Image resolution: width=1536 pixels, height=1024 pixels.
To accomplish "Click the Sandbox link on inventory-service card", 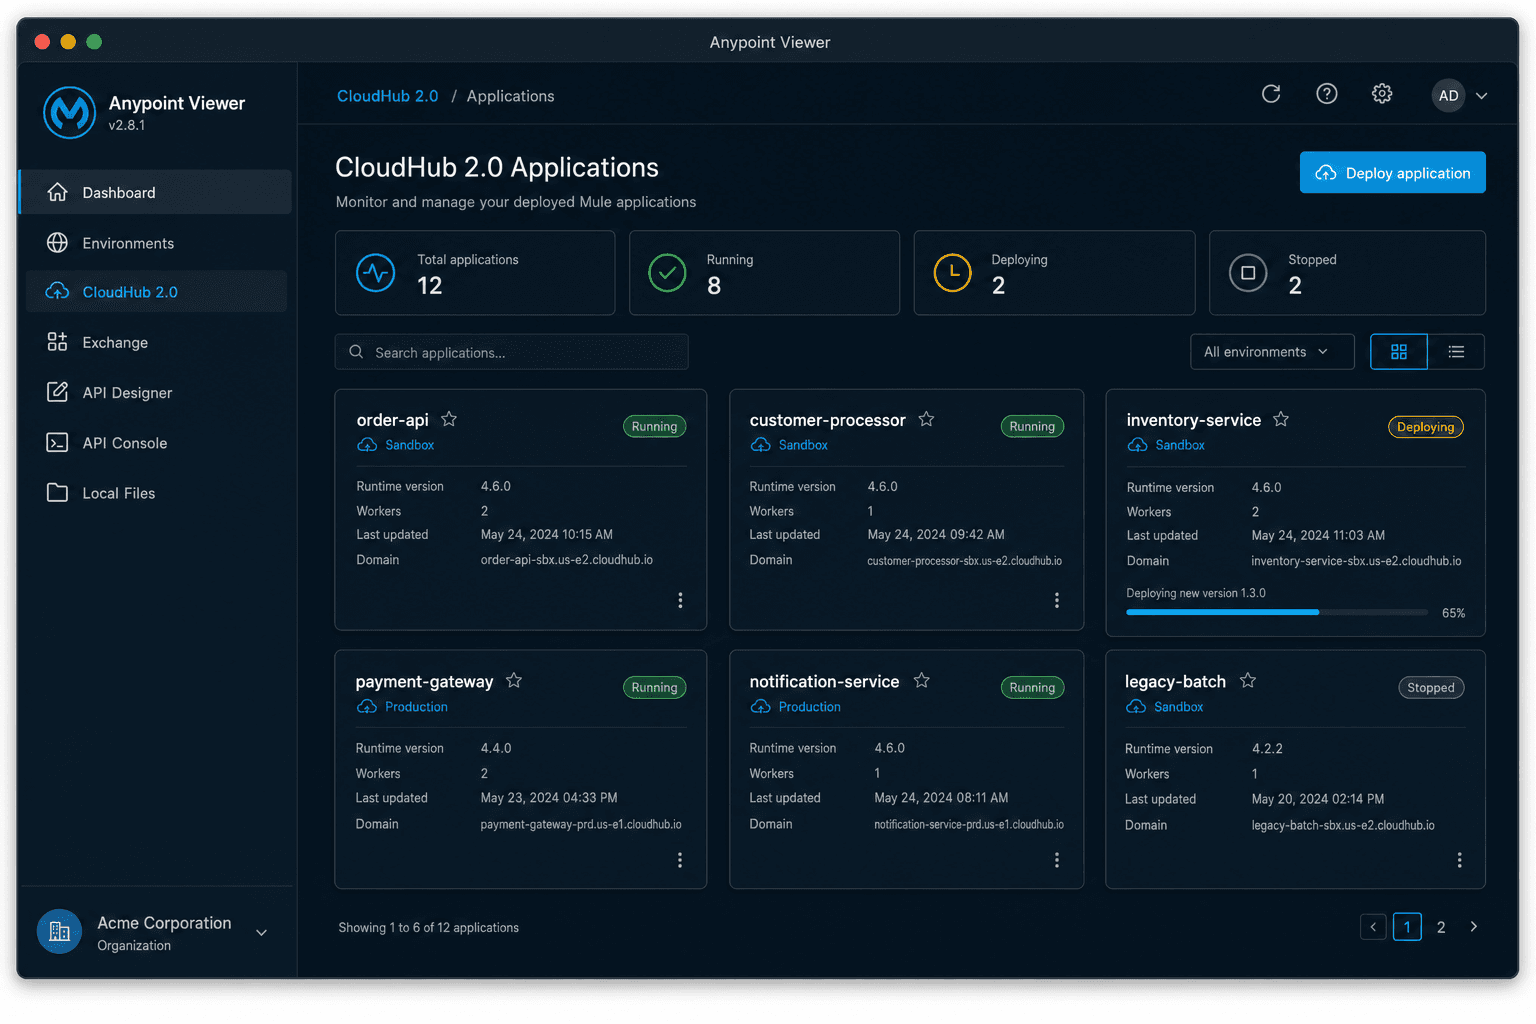I will (x=1180, y=445).
